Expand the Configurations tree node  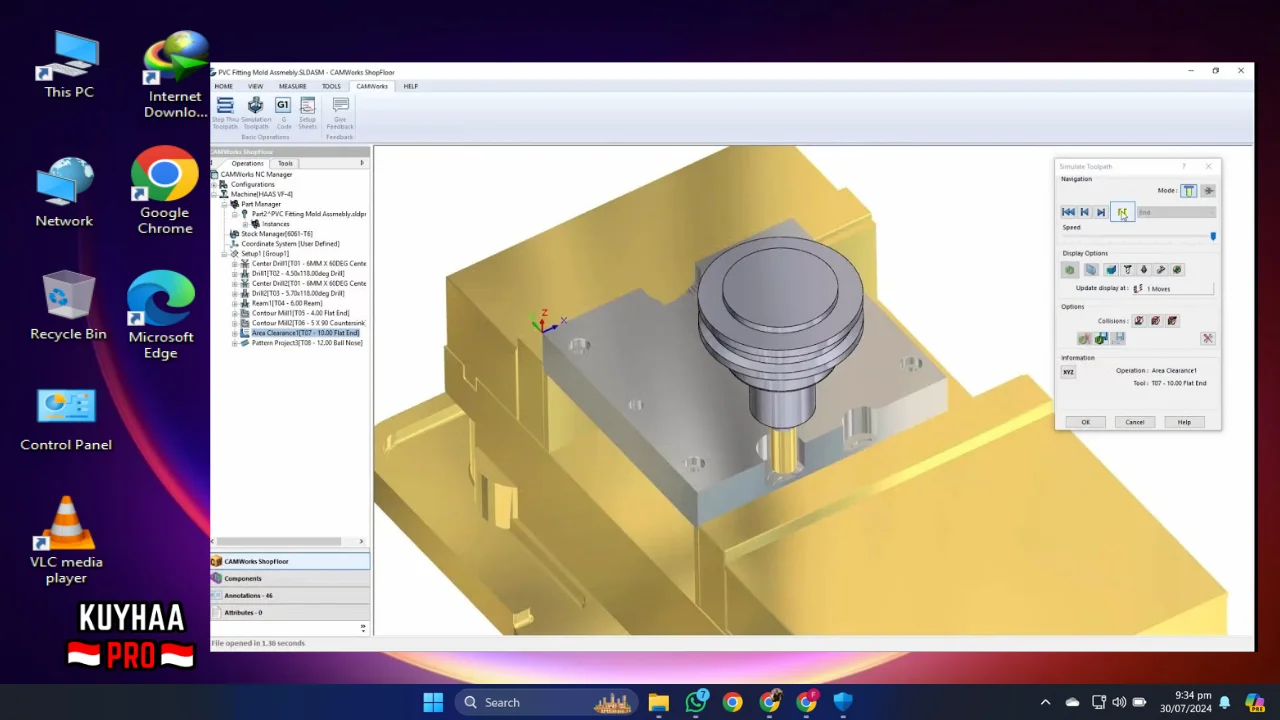(x=214, y=184)
